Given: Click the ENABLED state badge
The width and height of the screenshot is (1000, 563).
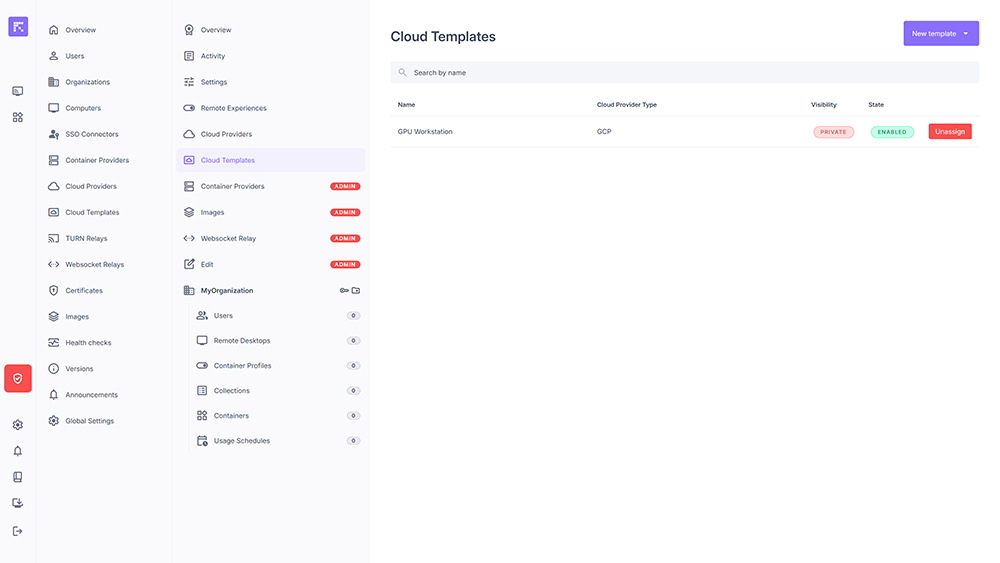Looking at the screenshot, I should pos(891,132).
